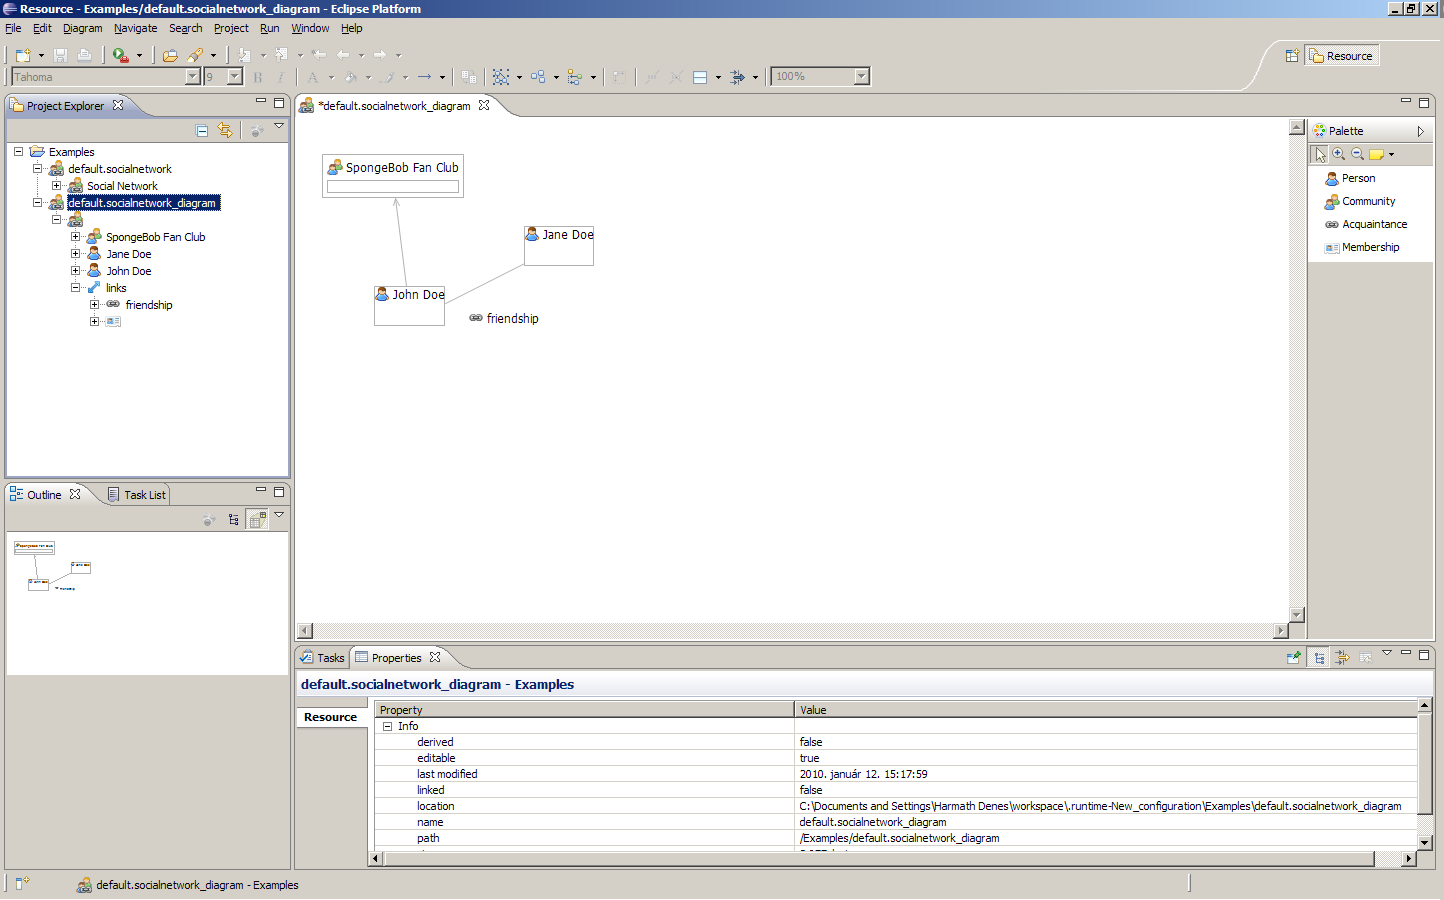1444x900 pixels.
Task: Collapse the links tree node
Action: click(75, 288)
